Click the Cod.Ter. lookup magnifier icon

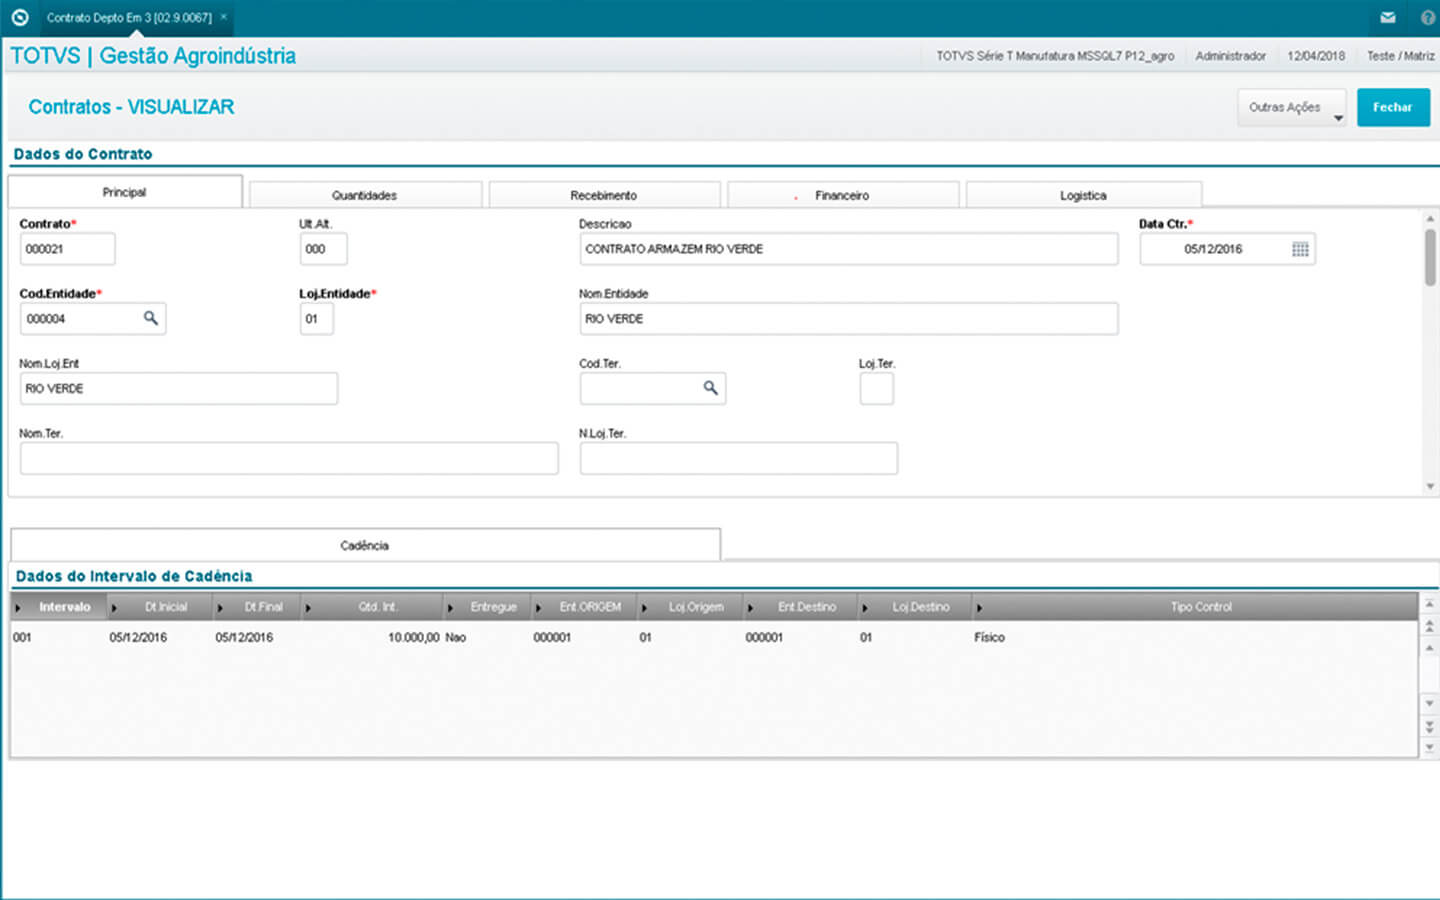710,388
